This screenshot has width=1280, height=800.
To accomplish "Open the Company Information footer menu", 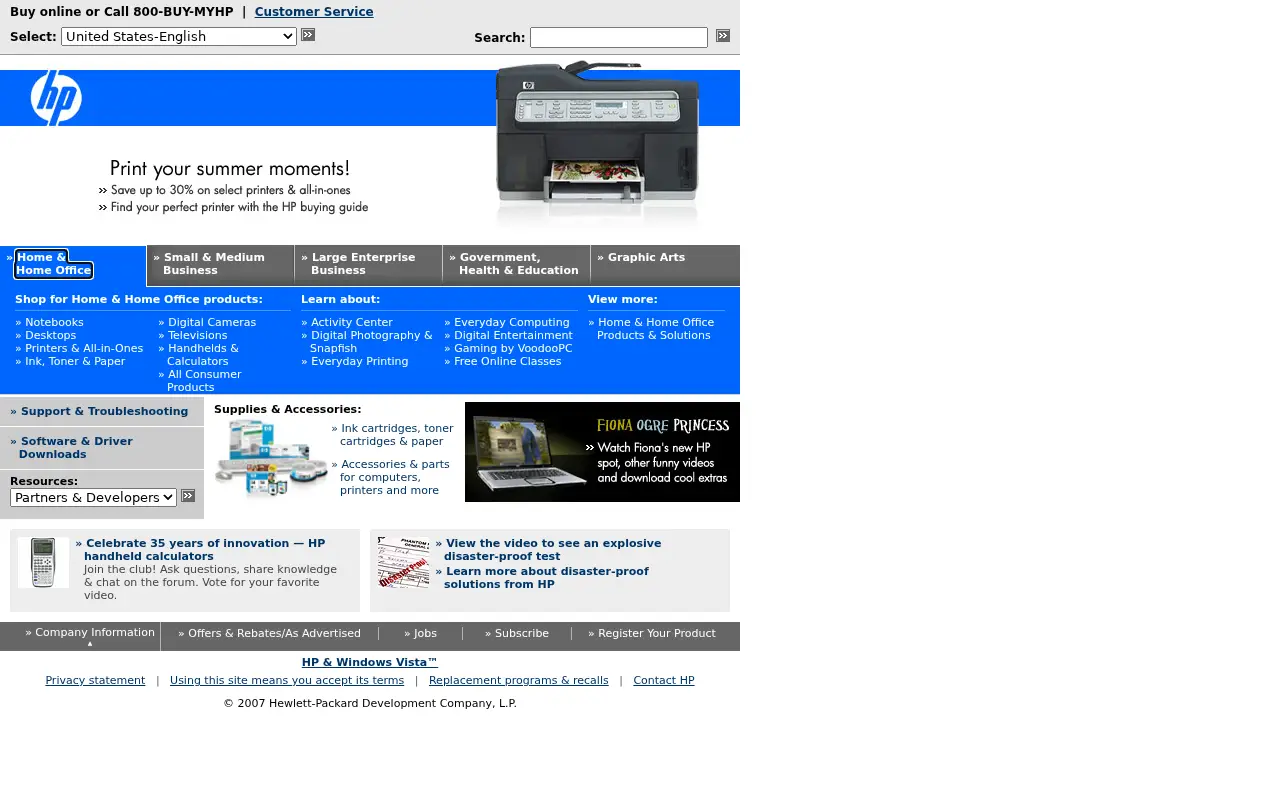I will 90,633.
